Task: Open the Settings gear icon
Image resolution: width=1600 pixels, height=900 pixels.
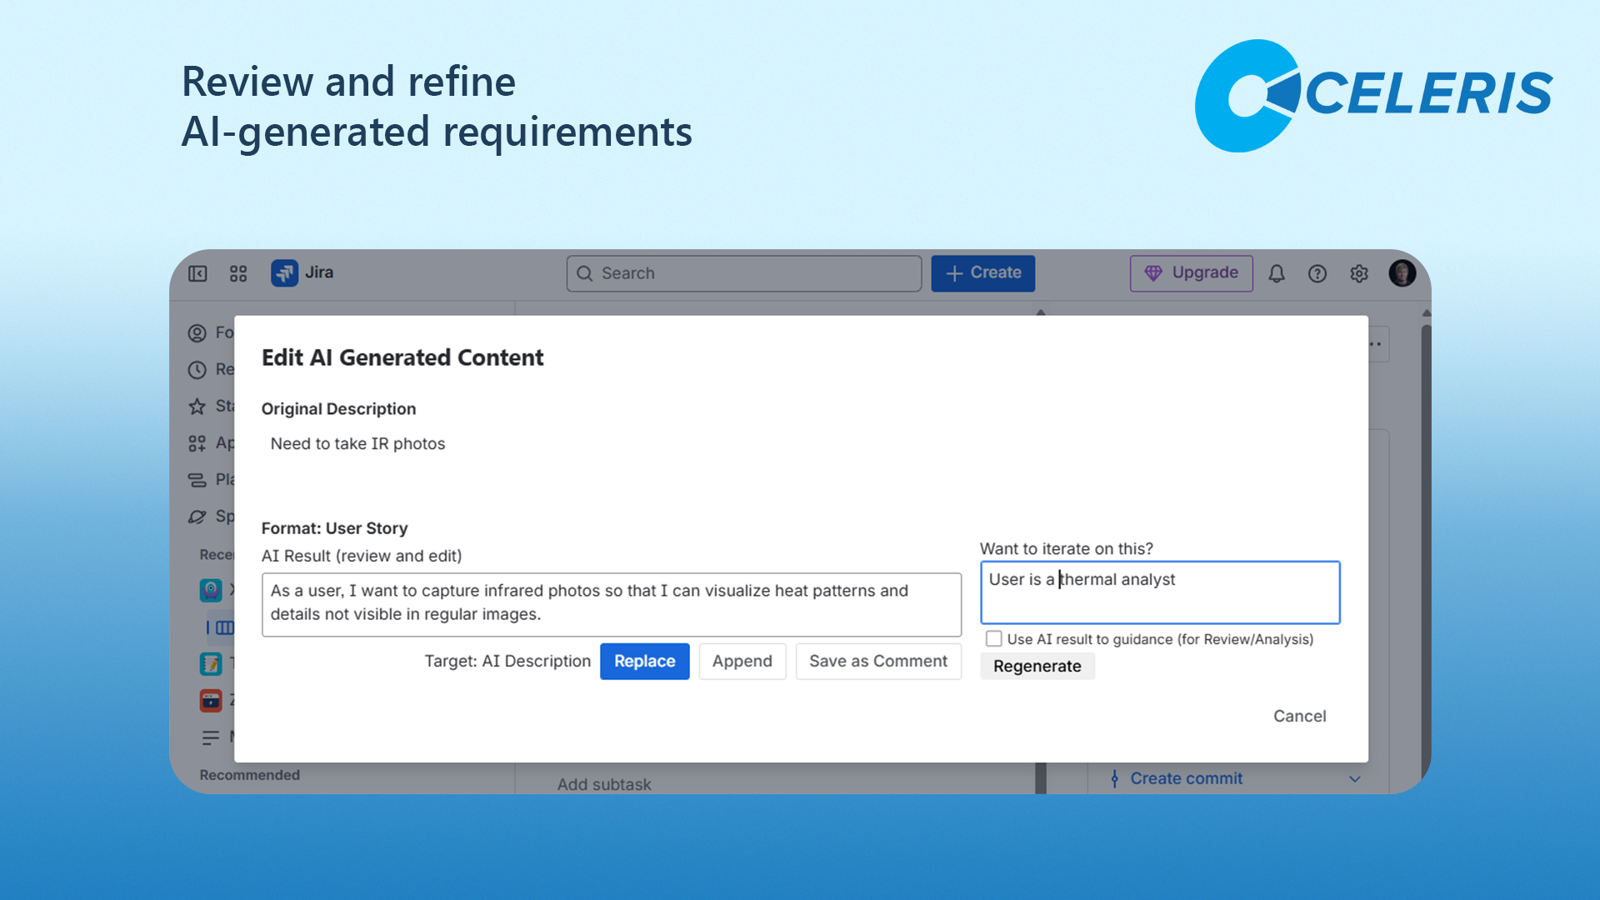Action: tap(1358, 273)
